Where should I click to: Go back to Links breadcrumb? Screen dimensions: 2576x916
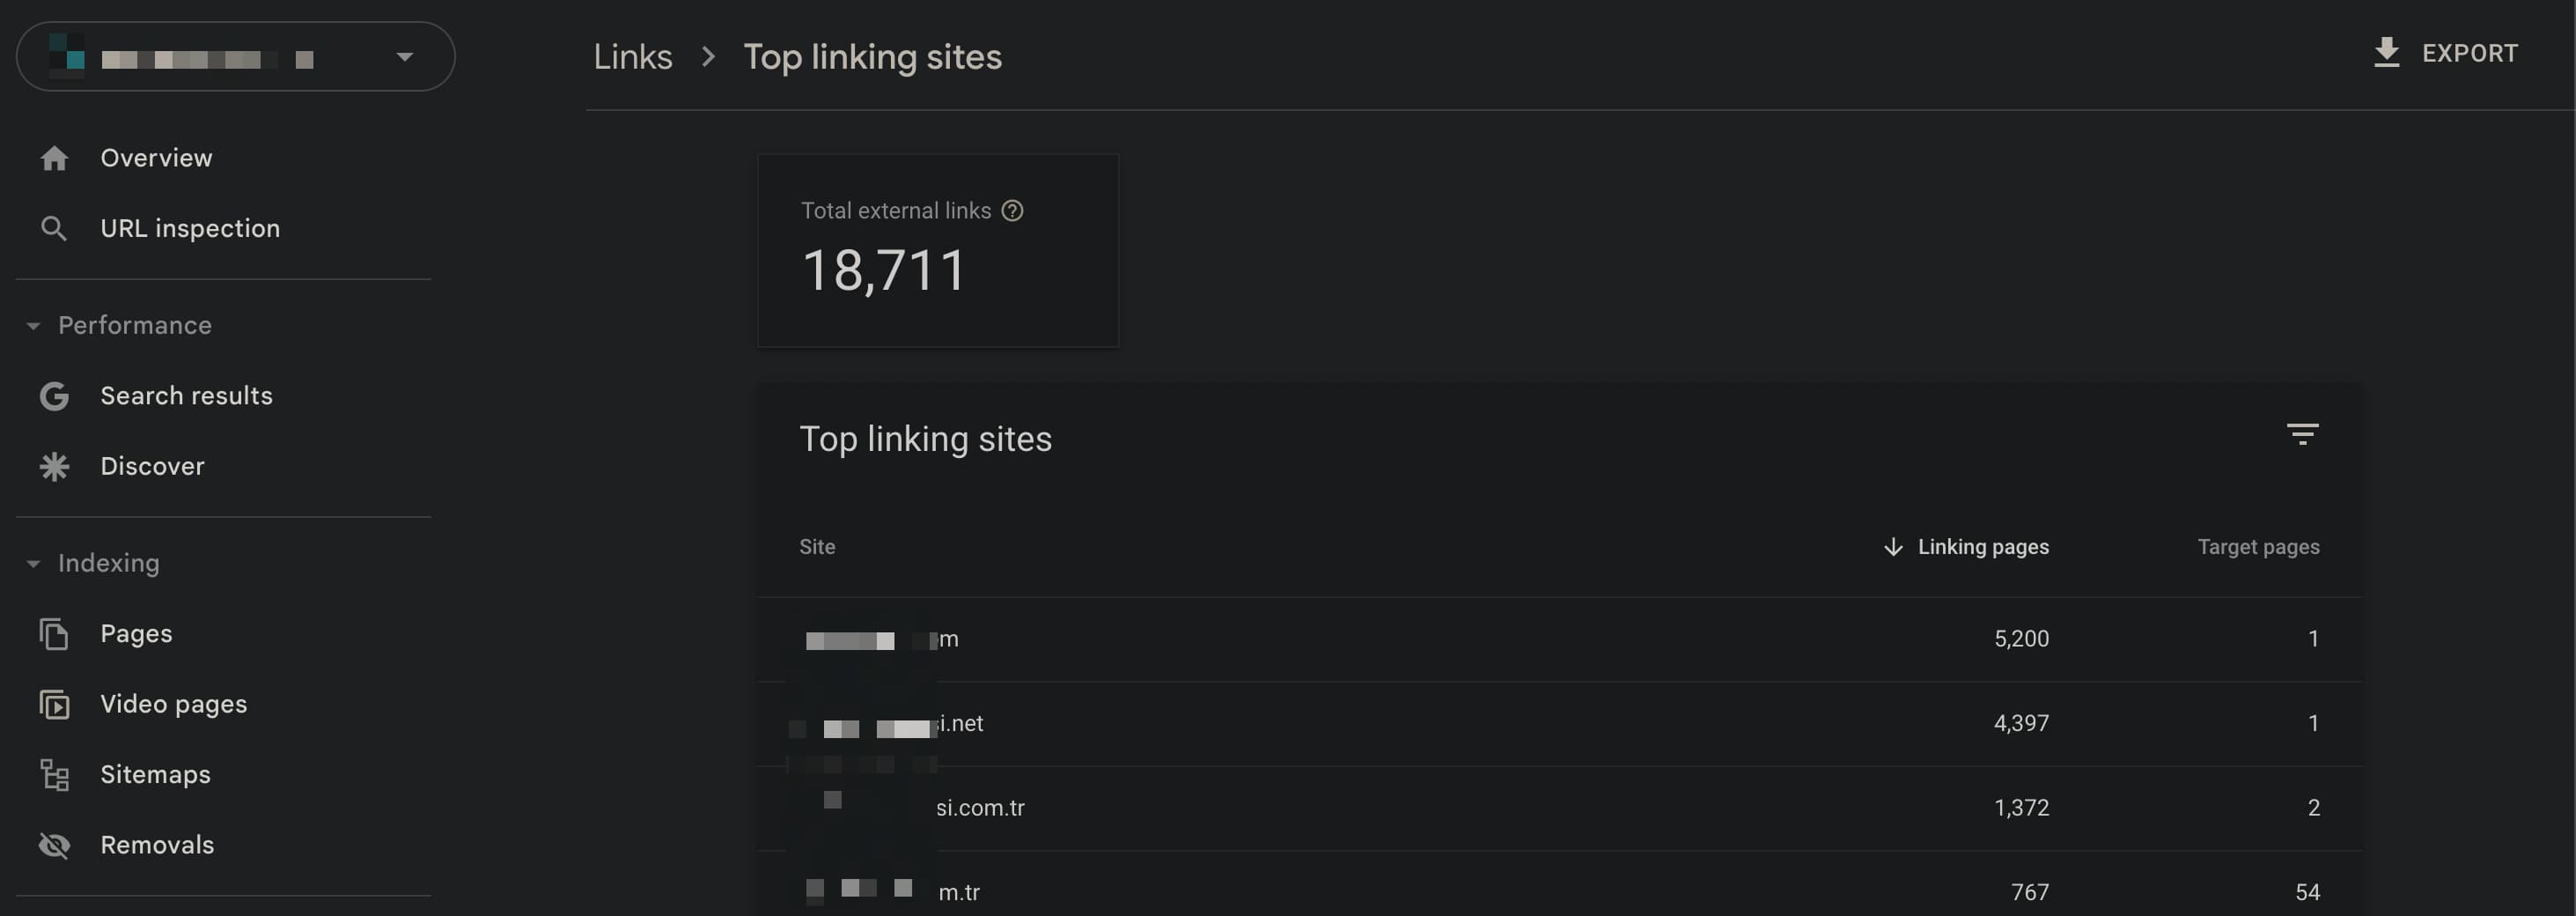(632, 57)
